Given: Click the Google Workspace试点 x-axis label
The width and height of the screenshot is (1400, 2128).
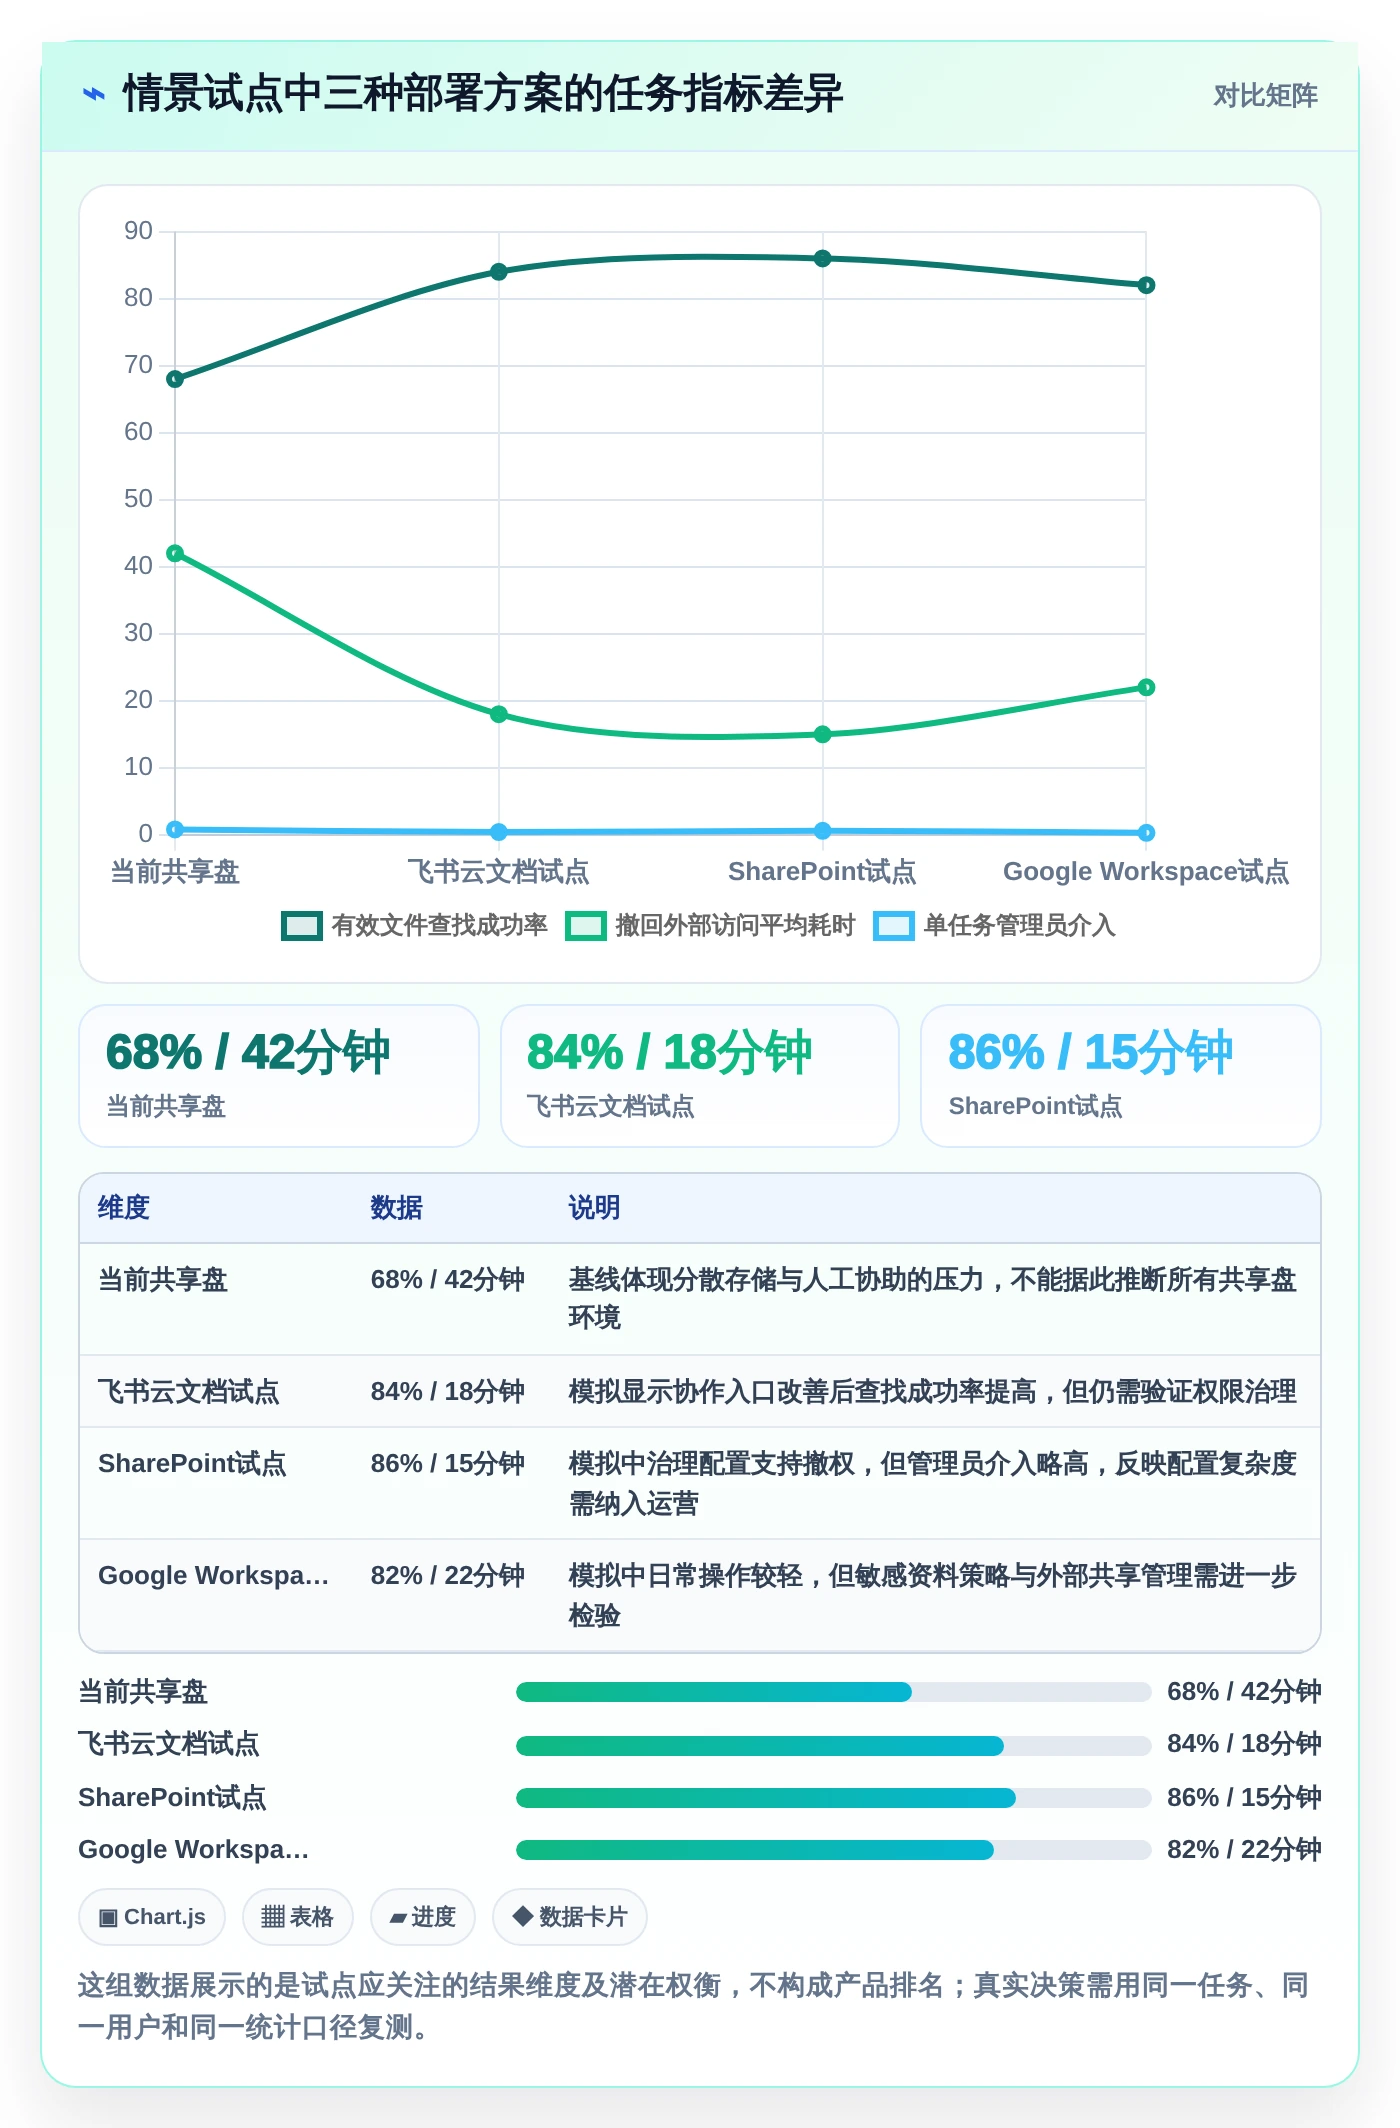Looking at the screenshot, I should point(1146,872).
